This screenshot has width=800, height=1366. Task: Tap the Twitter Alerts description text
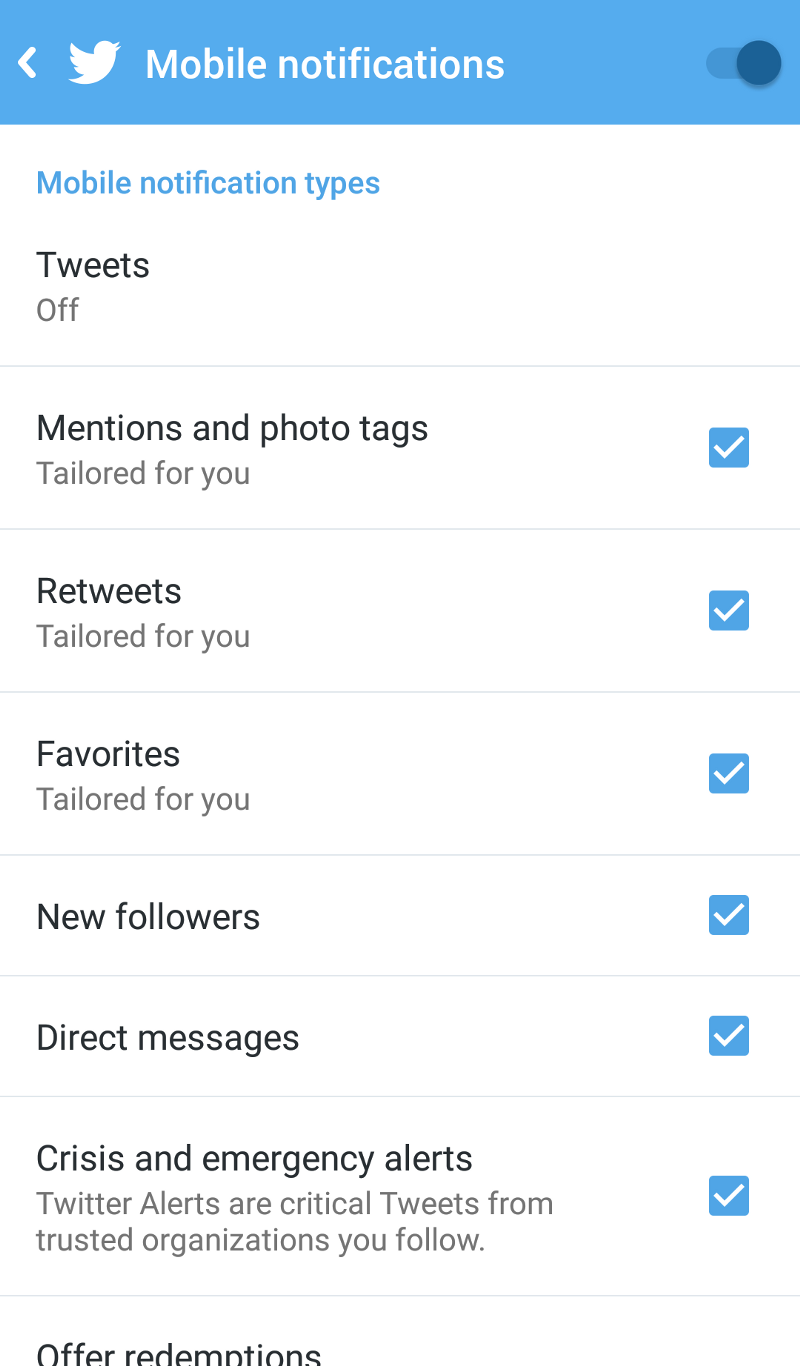[295, 1221]
